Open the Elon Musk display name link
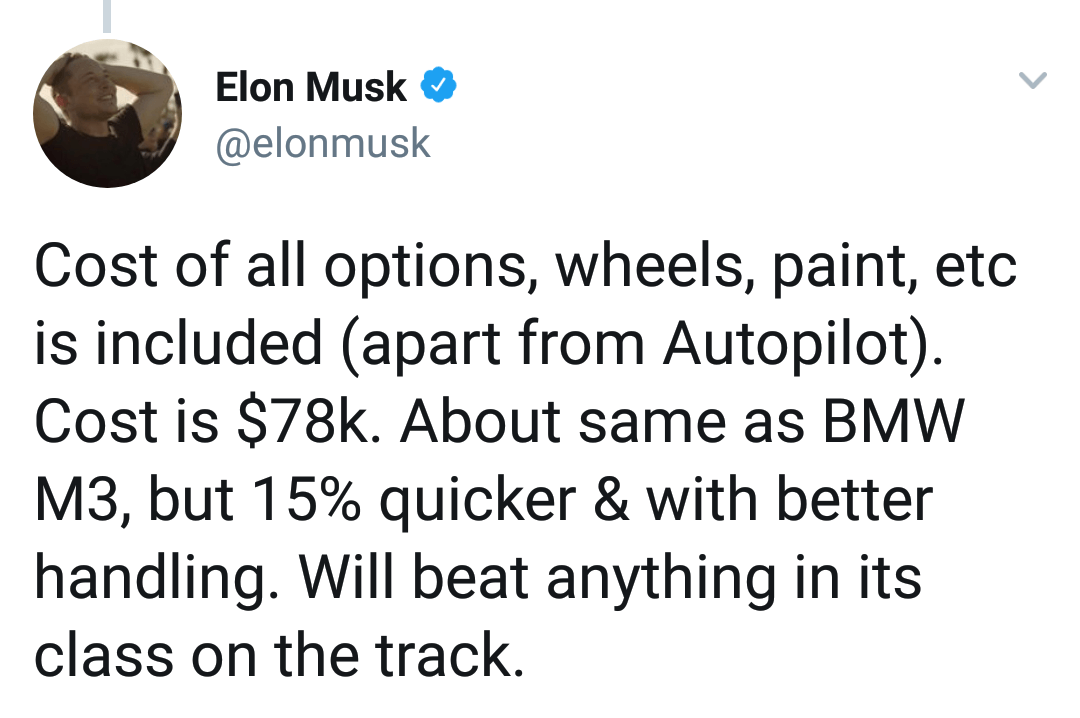The width and height of the screenshot is (1080, 718). [x=311, y=87]
